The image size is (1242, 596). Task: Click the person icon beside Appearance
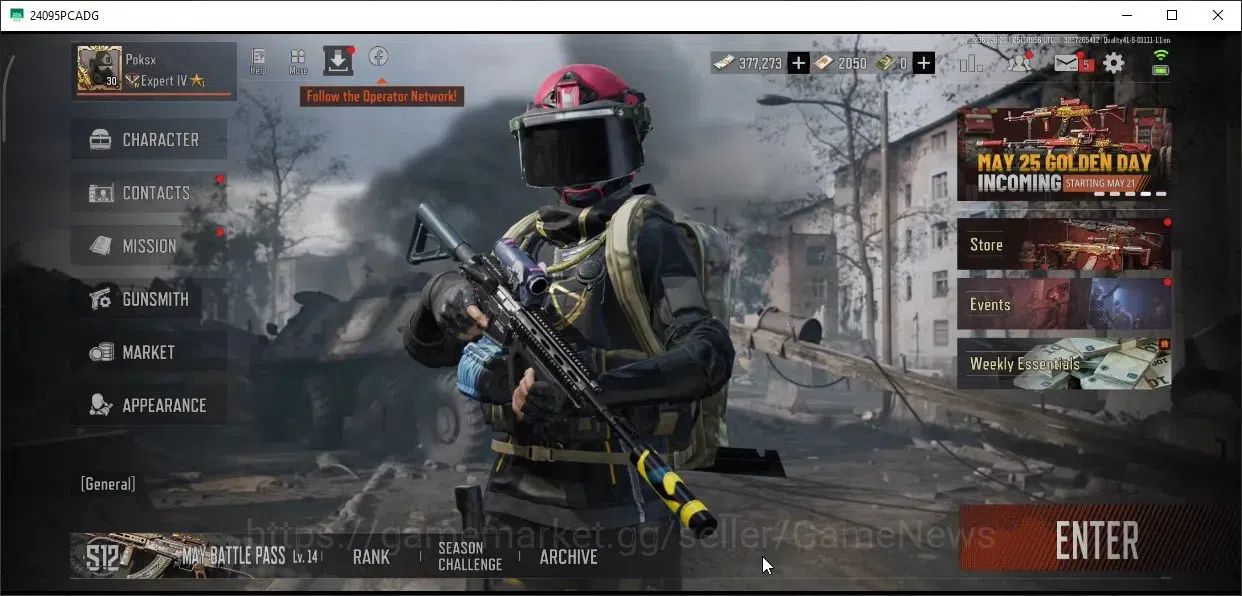click(x=100, y=405)
